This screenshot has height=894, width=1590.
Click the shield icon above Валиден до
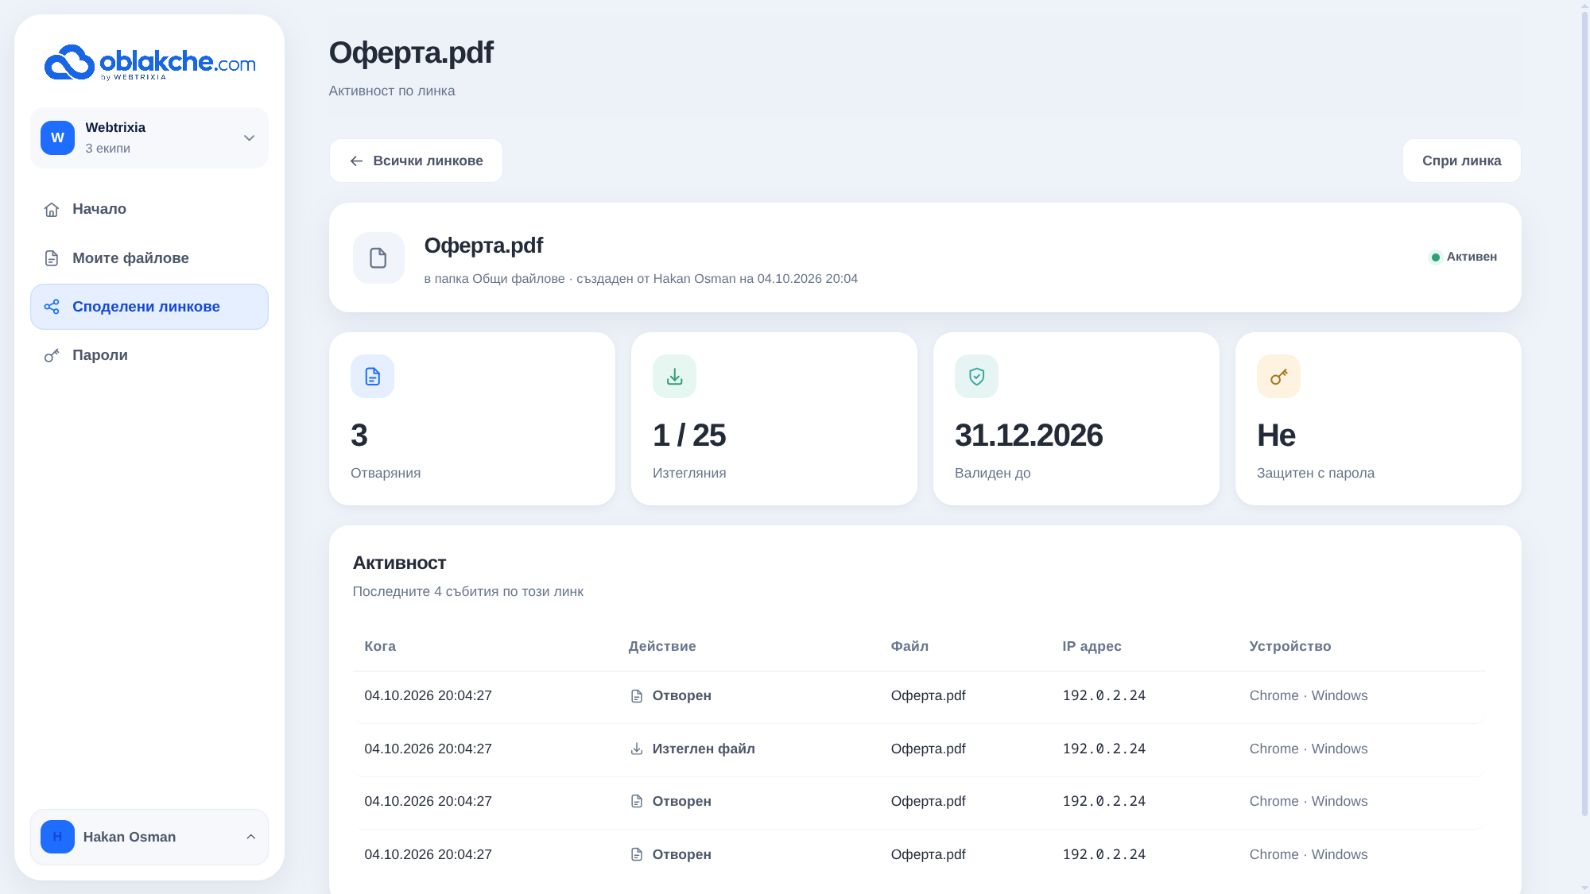pyautogui.click(x=976, y=376)
